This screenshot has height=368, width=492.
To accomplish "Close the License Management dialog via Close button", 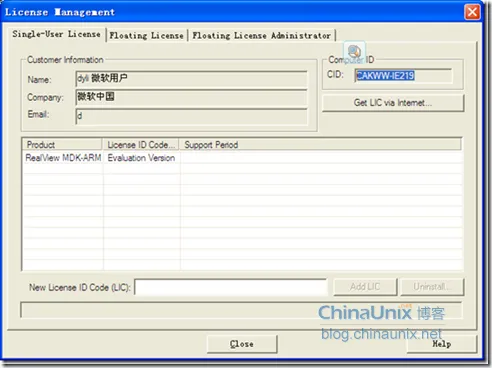I will coord(242,344).
